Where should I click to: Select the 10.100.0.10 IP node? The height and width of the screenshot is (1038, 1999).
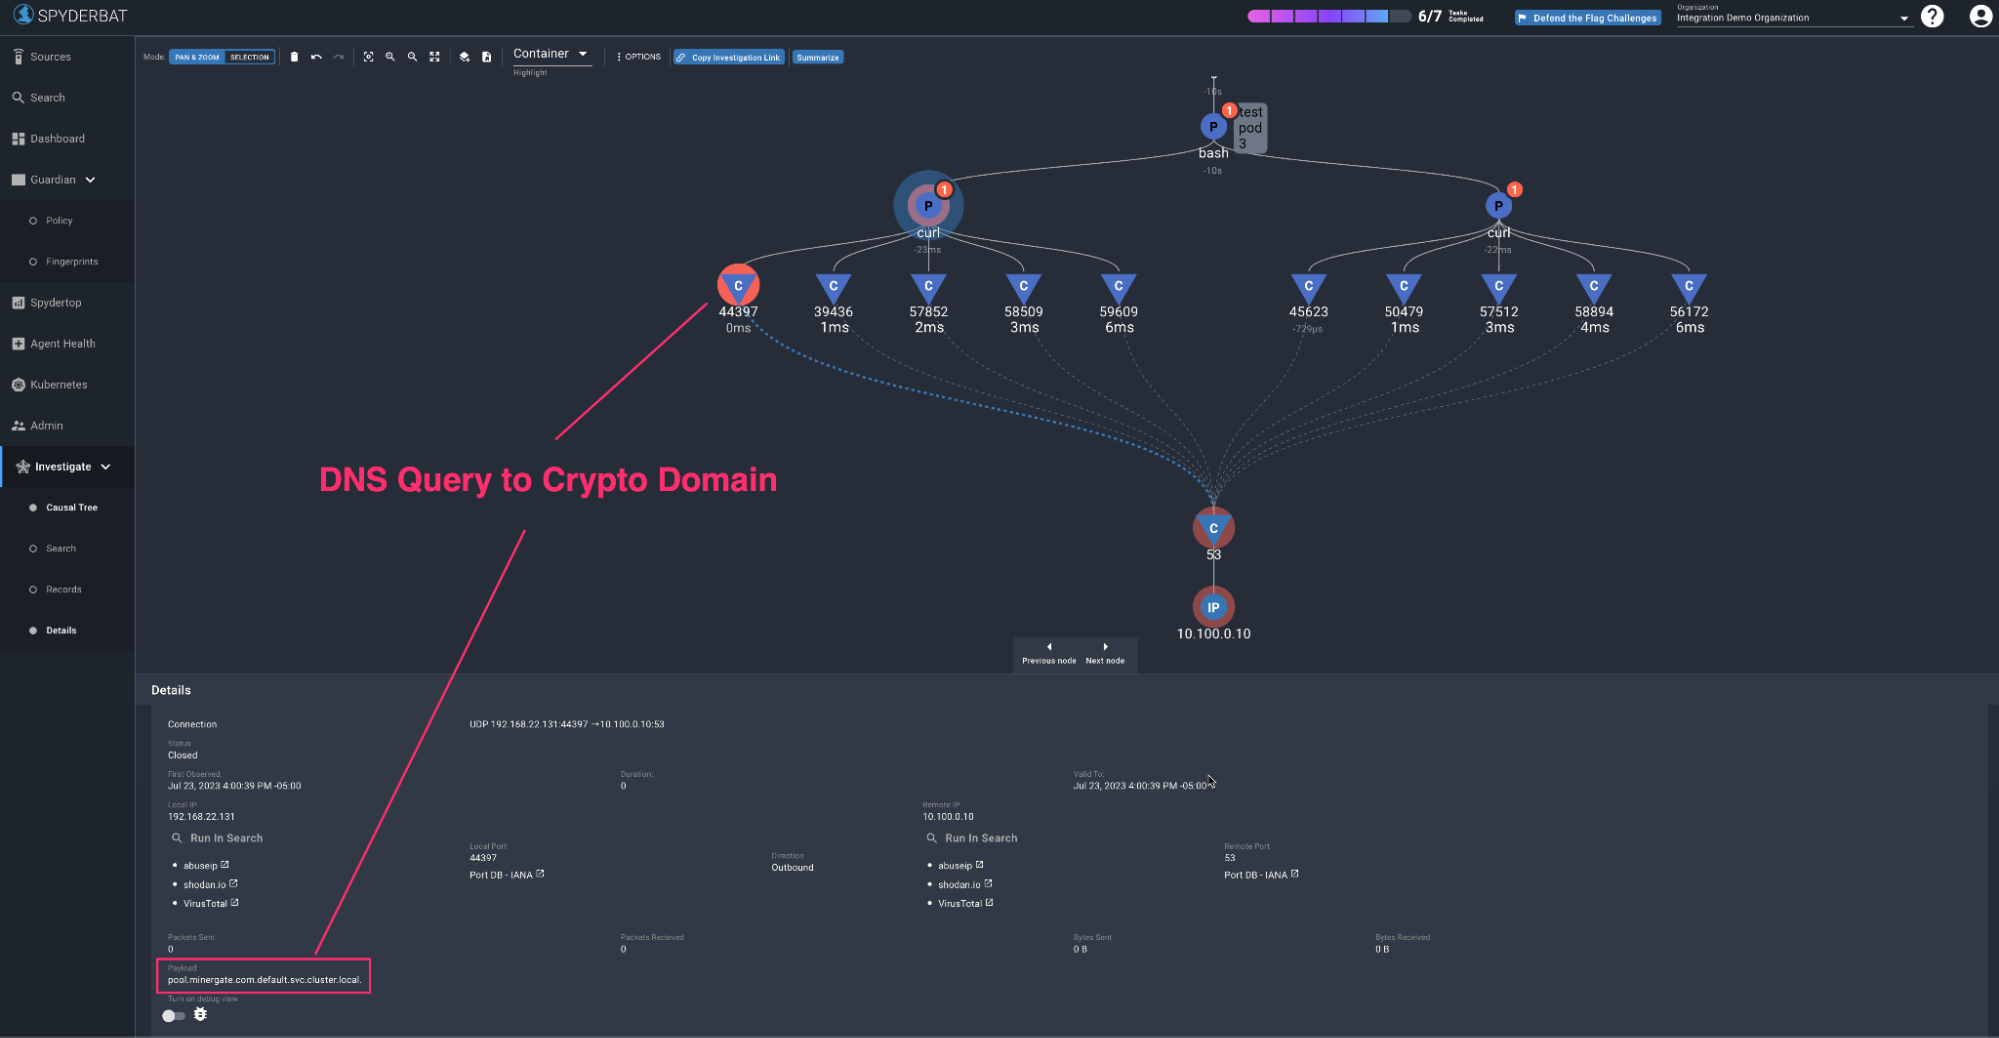[x=1213, y=607]
